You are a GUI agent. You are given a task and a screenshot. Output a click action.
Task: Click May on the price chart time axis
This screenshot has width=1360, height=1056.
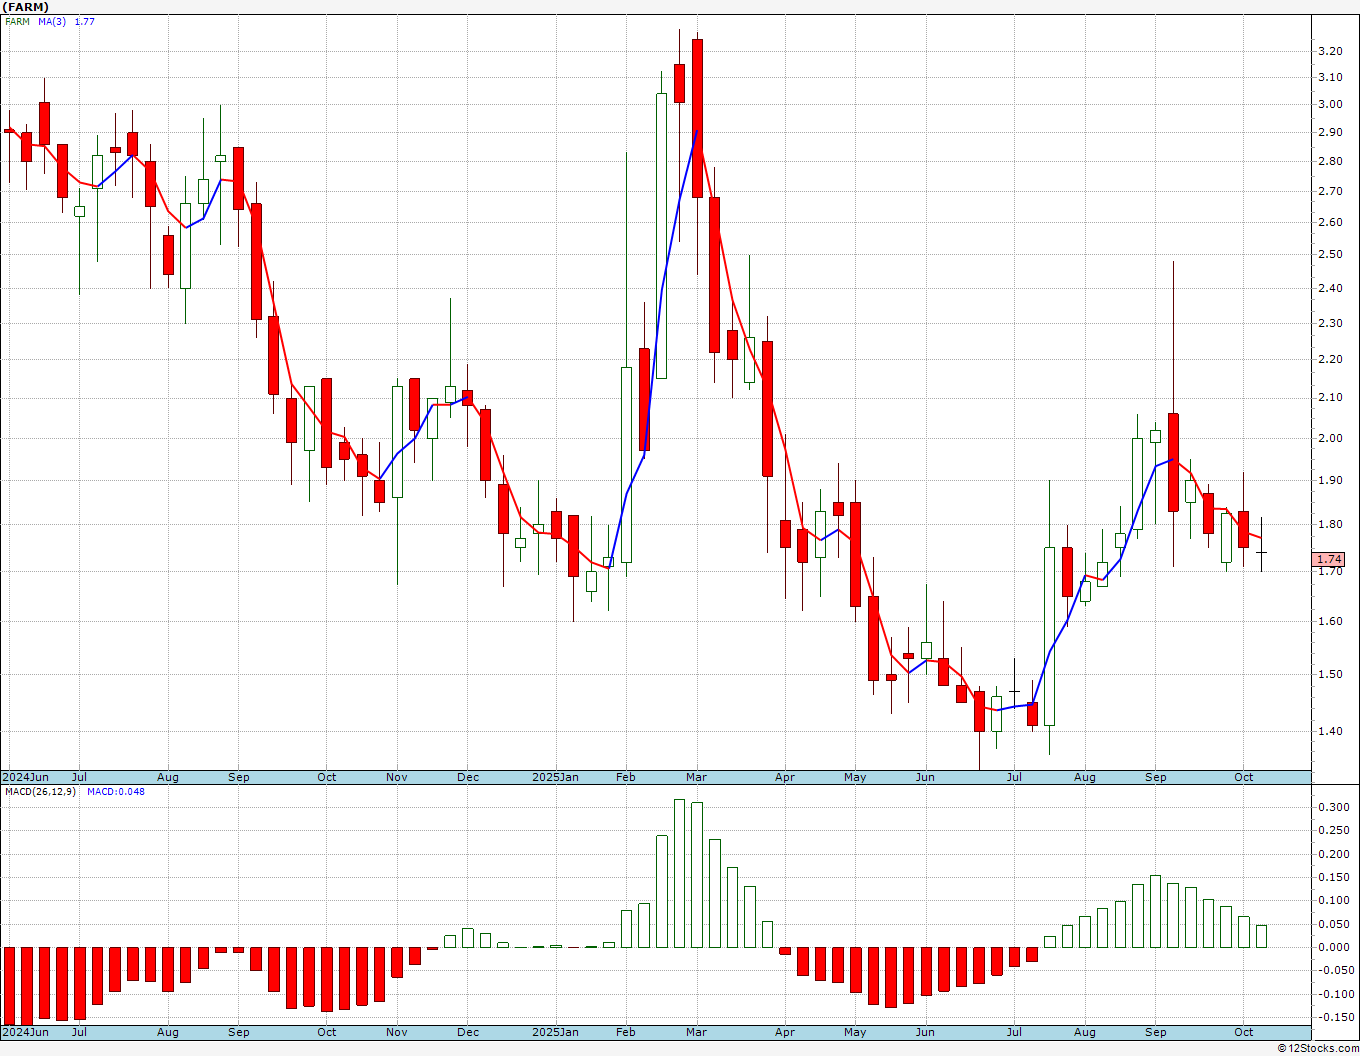pyautogui.click(x=855, y=777)
